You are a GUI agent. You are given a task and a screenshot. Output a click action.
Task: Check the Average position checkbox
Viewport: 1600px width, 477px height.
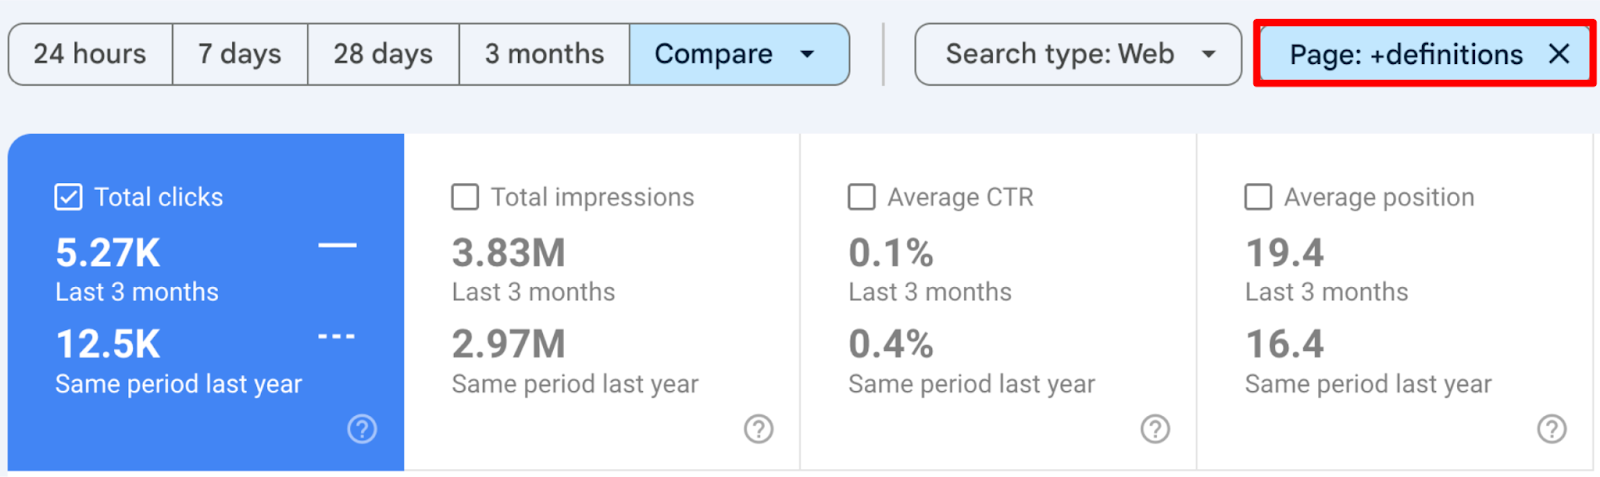[x=1258, y=197]
